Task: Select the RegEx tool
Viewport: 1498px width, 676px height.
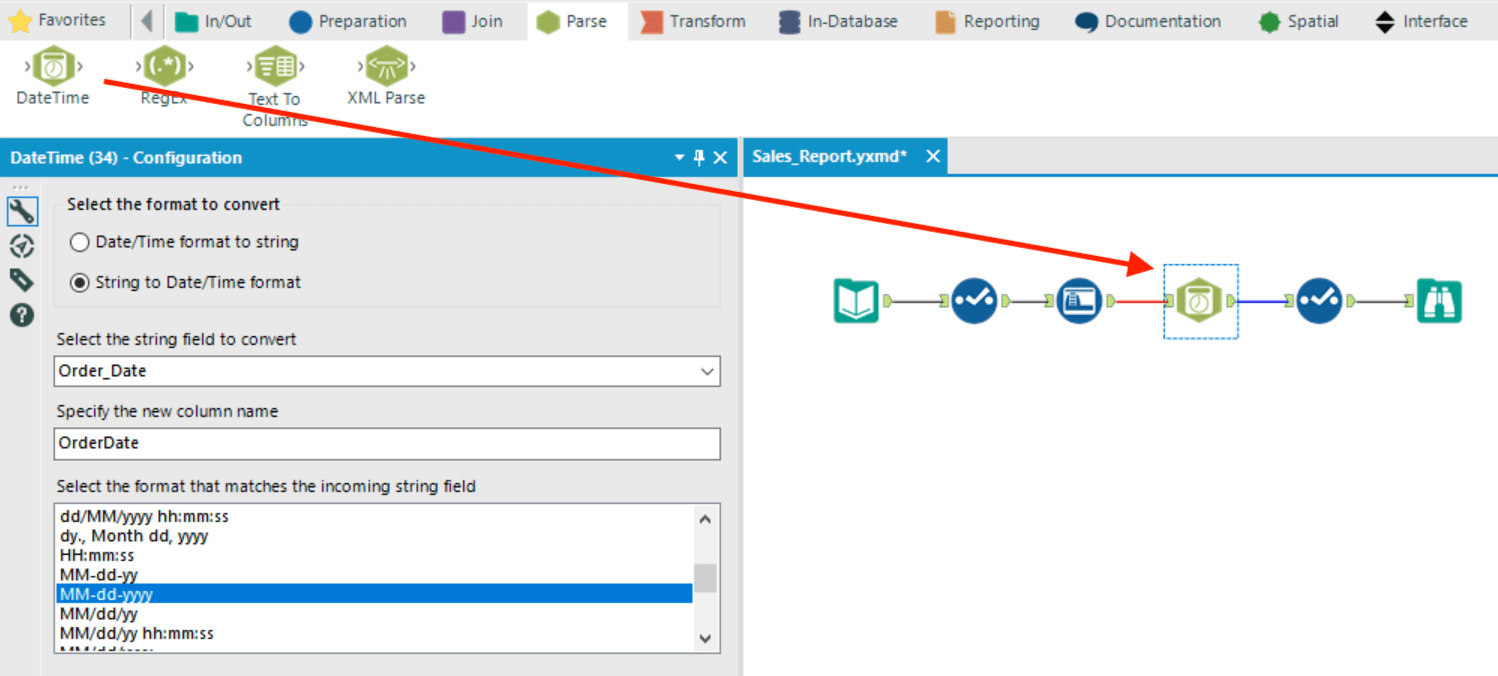Action: [x=163, y=68]
